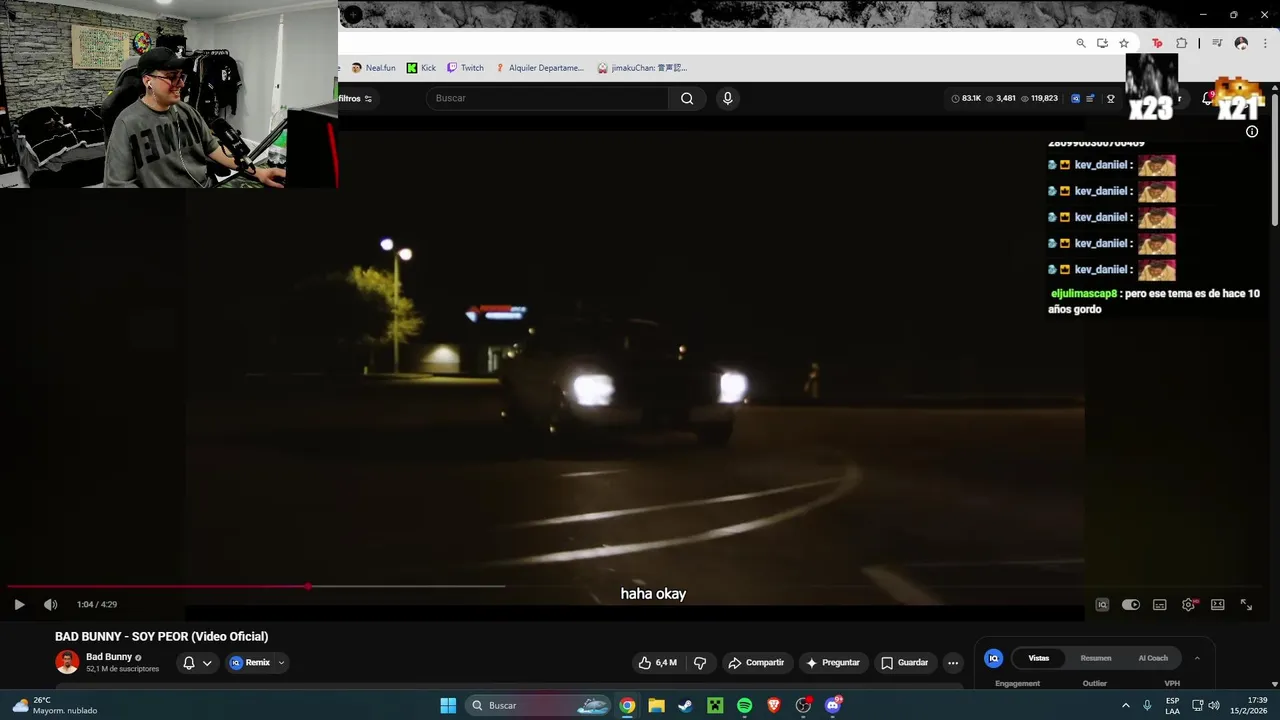The height and width of the screenshot is (720, 1280).
Task: Expand the Remix dropdown arrow
Action: point(281,662)
